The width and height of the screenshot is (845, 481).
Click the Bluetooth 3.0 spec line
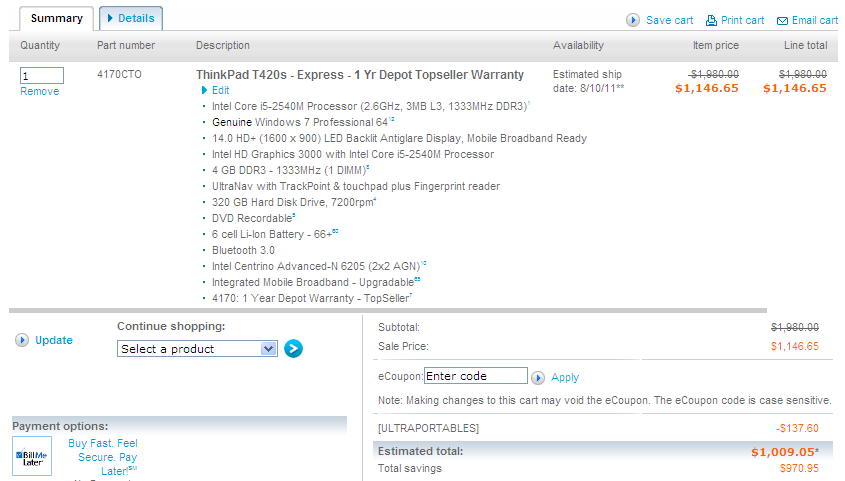click(243, 250)
